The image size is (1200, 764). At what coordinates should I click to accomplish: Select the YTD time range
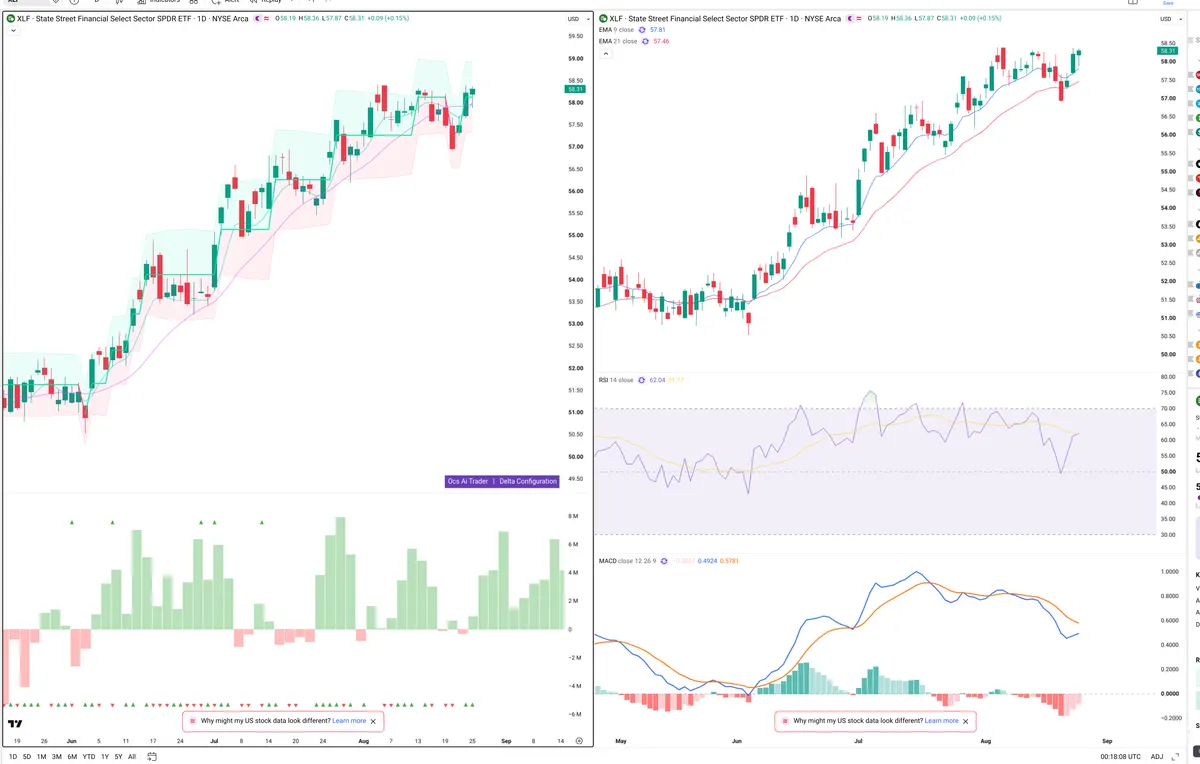[89, 757]
